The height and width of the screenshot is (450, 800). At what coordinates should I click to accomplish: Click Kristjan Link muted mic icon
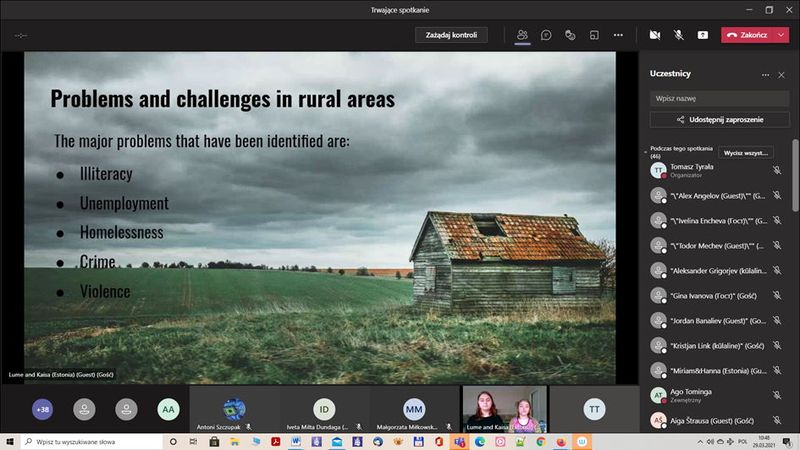tap(777, 345)
